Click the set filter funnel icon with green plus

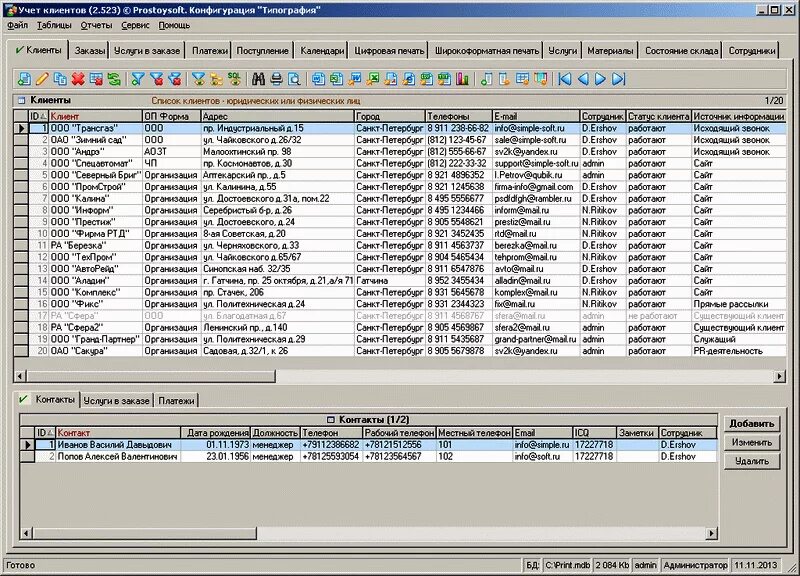(138, 79)
